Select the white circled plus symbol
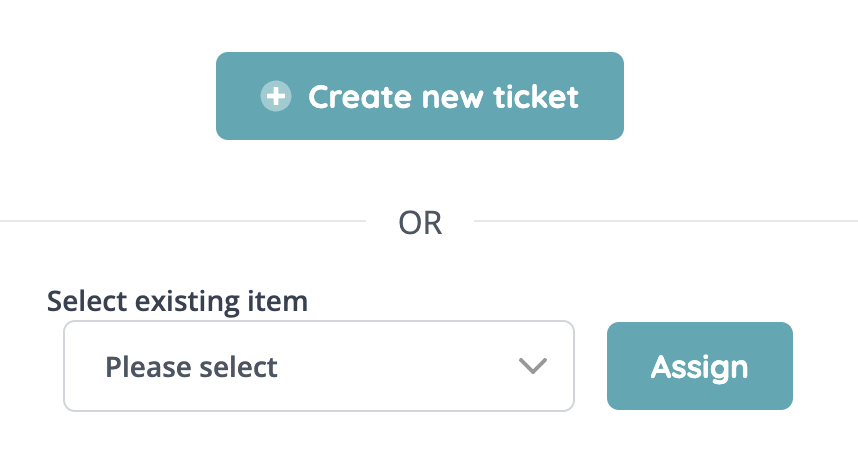The image size is (858, 461). [274, 96]
